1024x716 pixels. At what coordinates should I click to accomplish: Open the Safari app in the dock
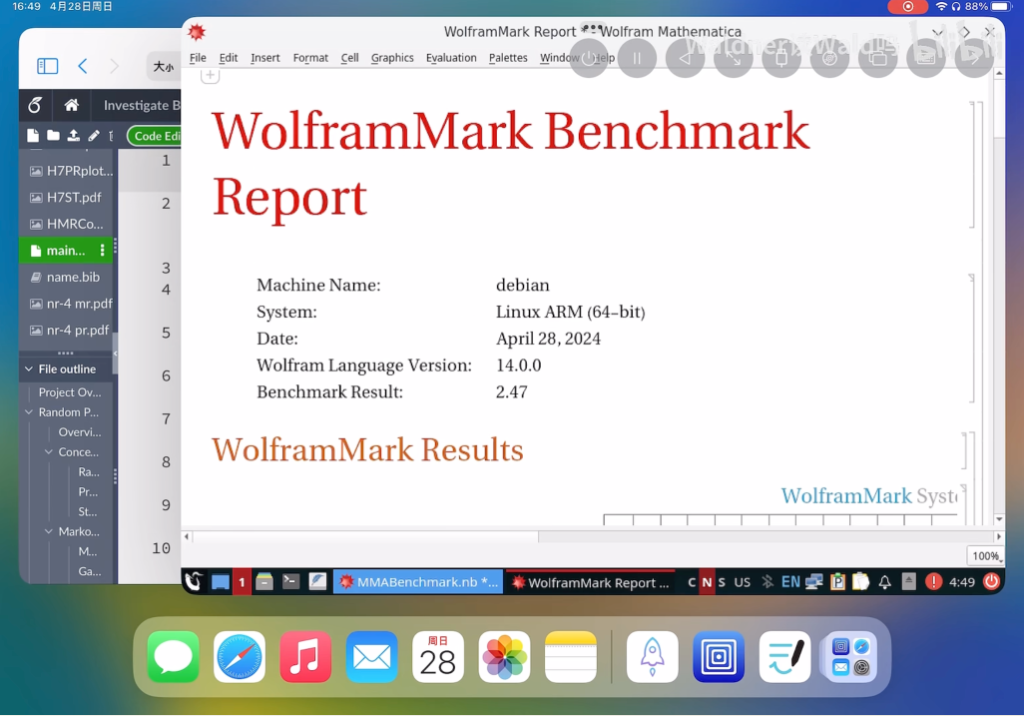[x=239, y=657]
